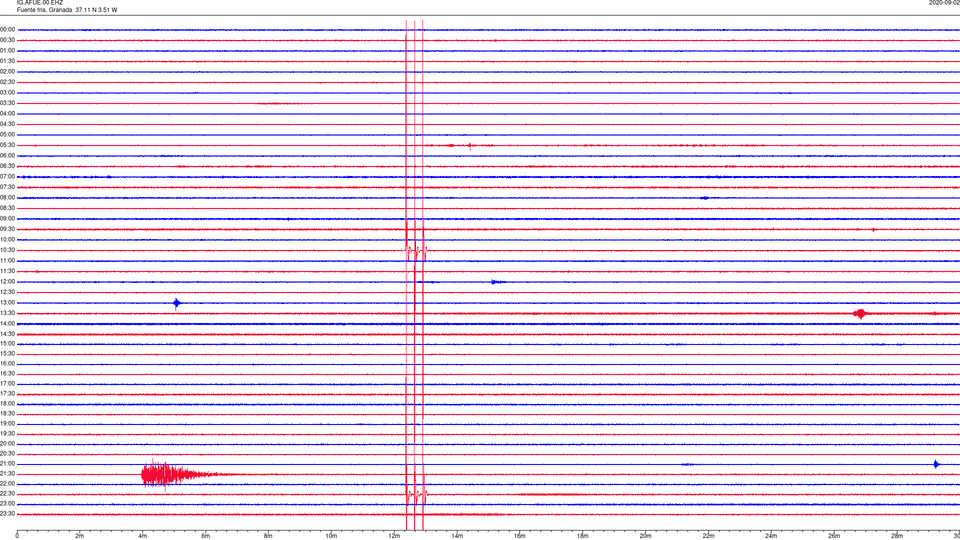Click the blue spike event on 13:00 trace
The height and width of the screenshot is (540, 960).
tap(176, 303)
